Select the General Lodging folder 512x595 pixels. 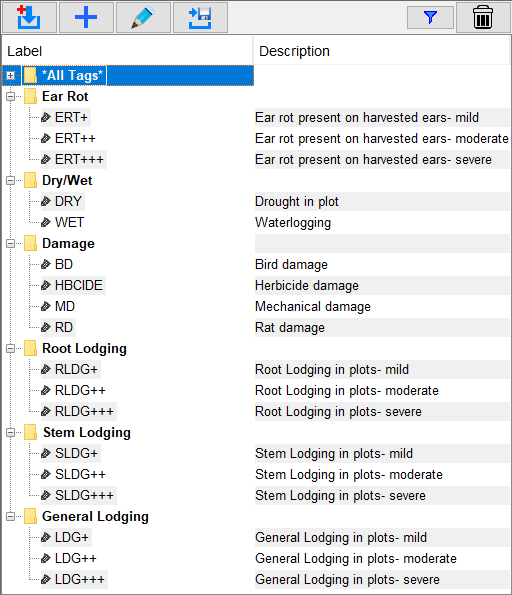click(x=95, y=516)
